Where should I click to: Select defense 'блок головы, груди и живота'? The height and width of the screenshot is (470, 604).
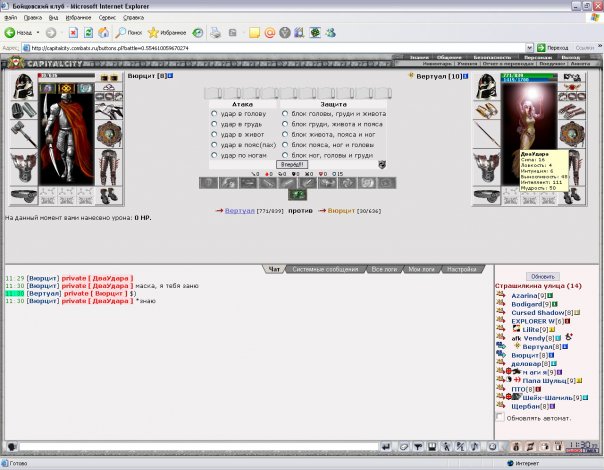[285, 114]
